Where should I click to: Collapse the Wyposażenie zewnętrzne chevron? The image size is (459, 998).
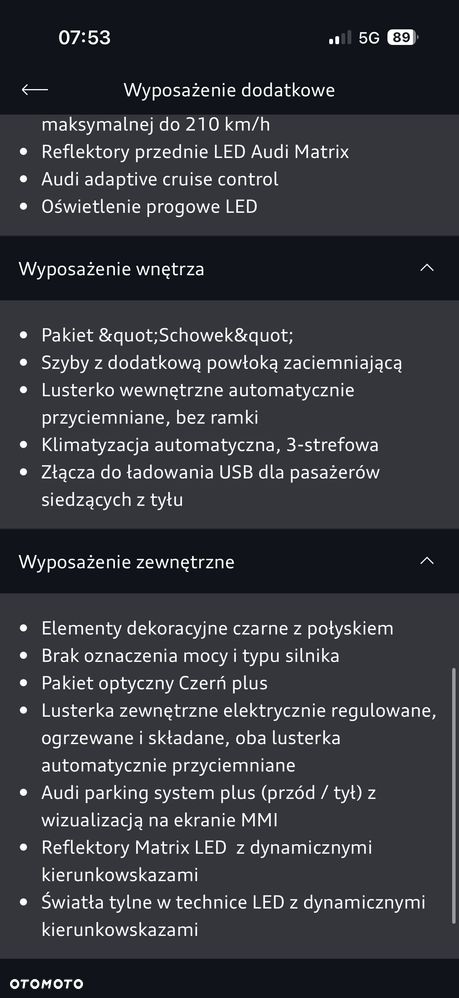427,561
